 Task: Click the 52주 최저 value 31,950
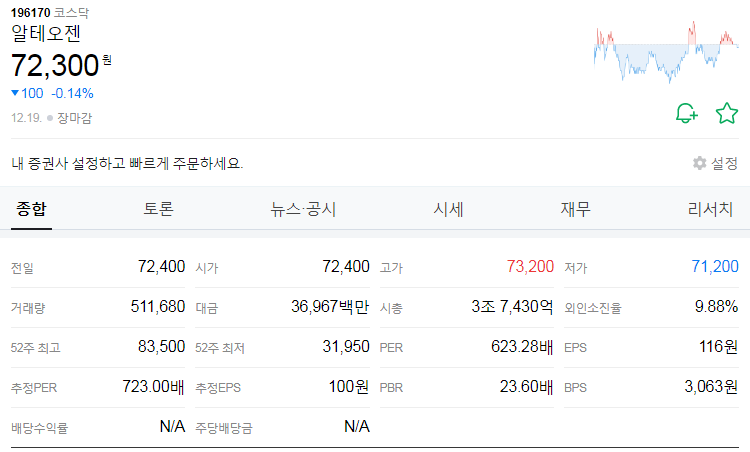click(346, 346)
